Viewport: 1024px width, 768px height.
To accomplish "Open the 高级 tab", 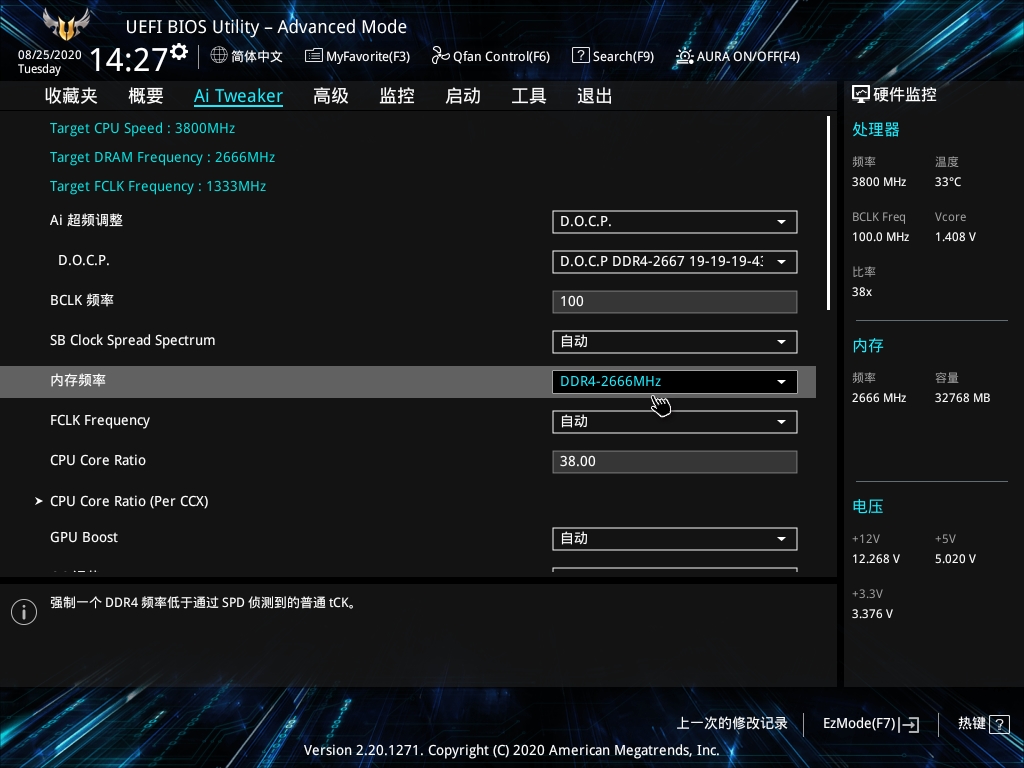I will click(330, 96).
